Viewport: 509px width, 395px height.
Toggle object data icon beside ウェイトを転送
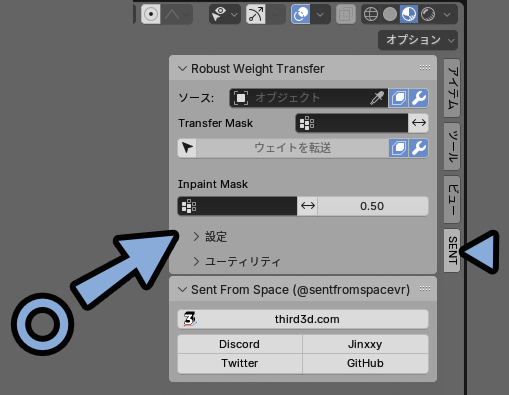click(398, 148)
